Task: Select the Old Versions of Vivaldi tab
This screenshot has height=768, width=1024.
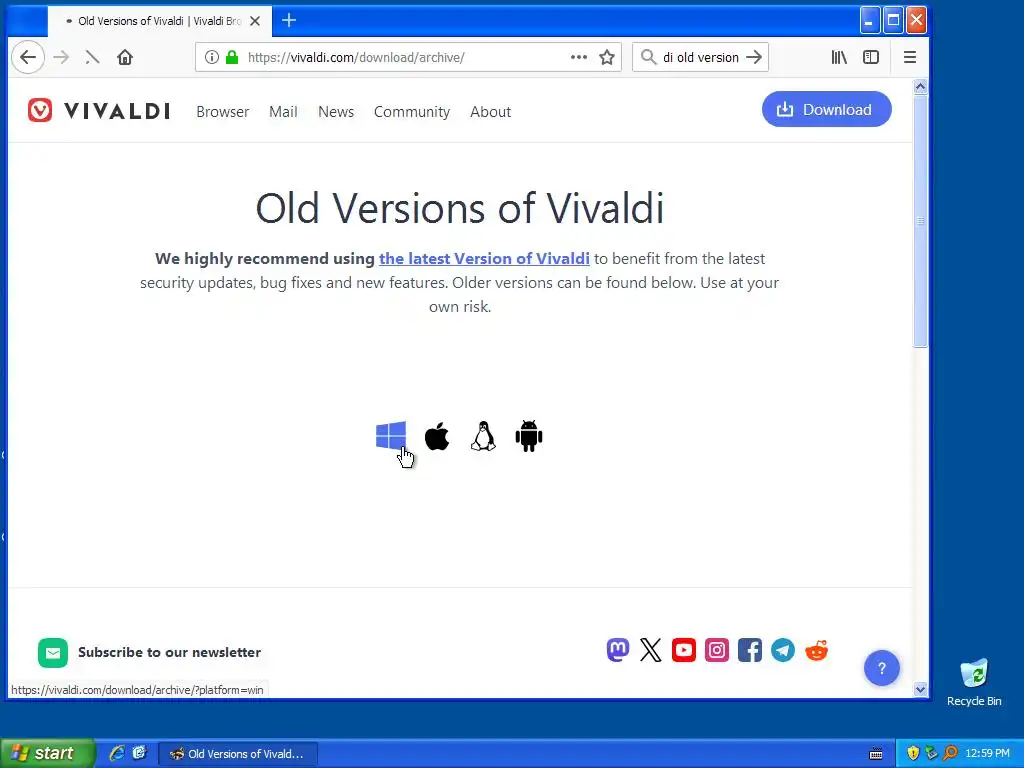Action: [x=159, y=21]
